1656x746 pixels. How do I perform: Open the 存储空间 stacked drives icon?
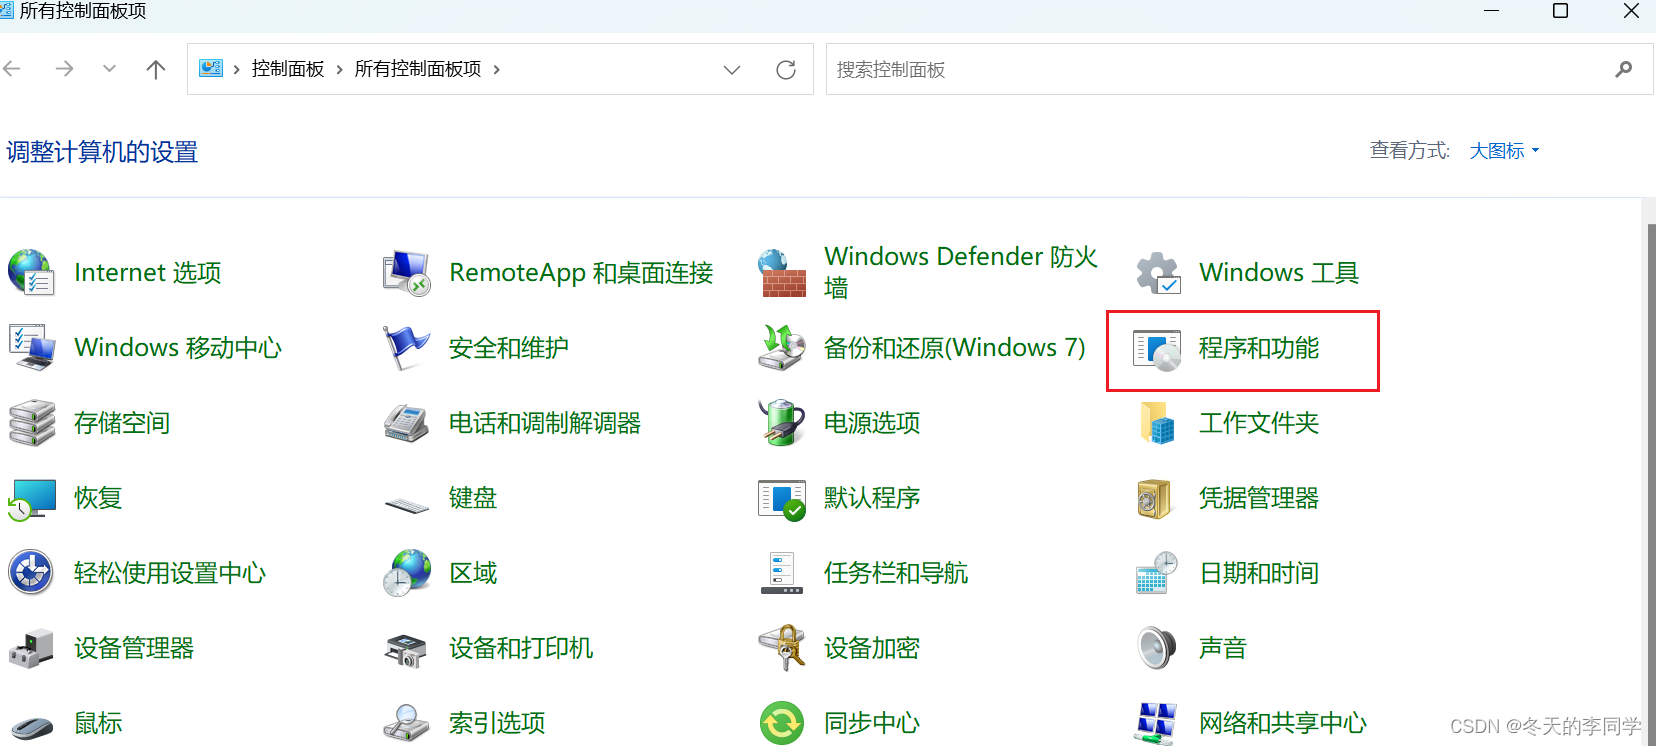[x=31, y=422]
